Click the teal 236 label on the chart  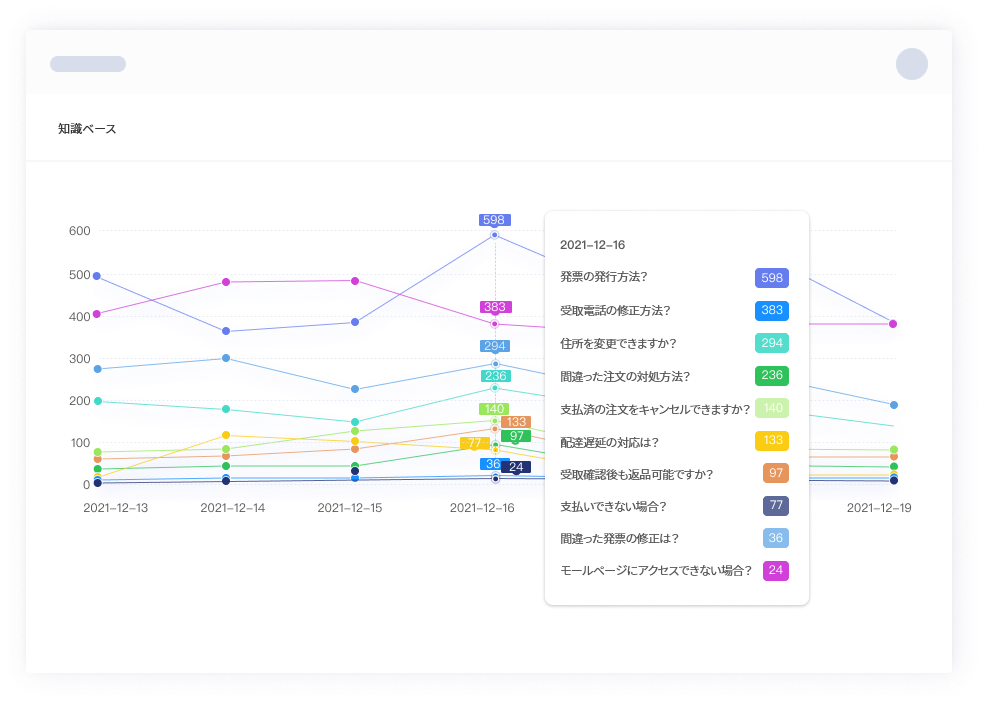(494, 376)
